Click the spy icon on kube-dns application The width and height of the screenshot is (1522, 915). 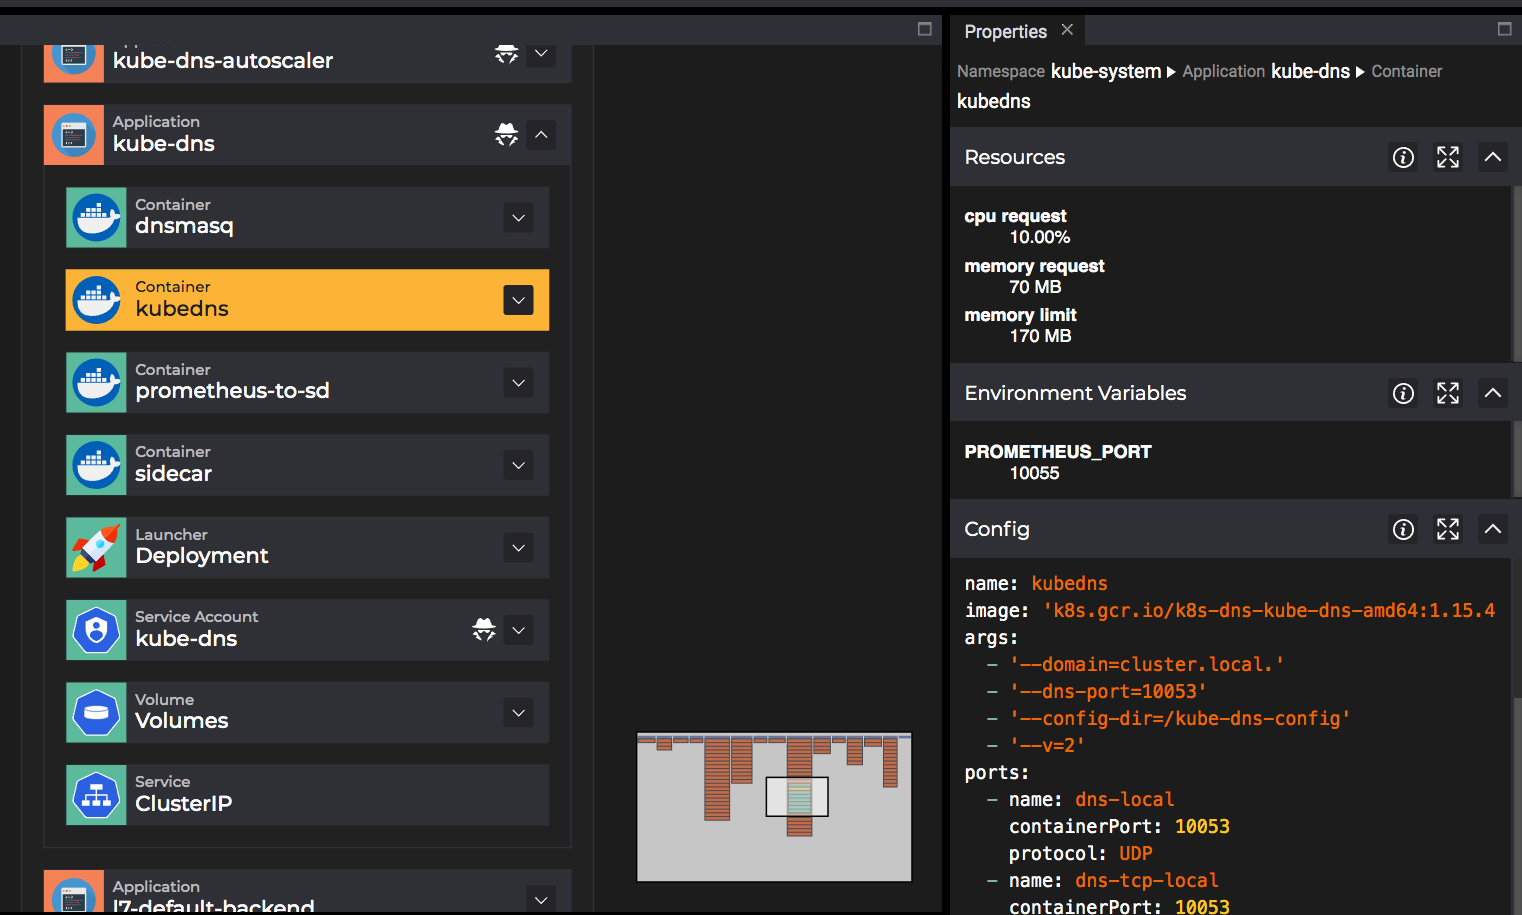click(506, 135)
